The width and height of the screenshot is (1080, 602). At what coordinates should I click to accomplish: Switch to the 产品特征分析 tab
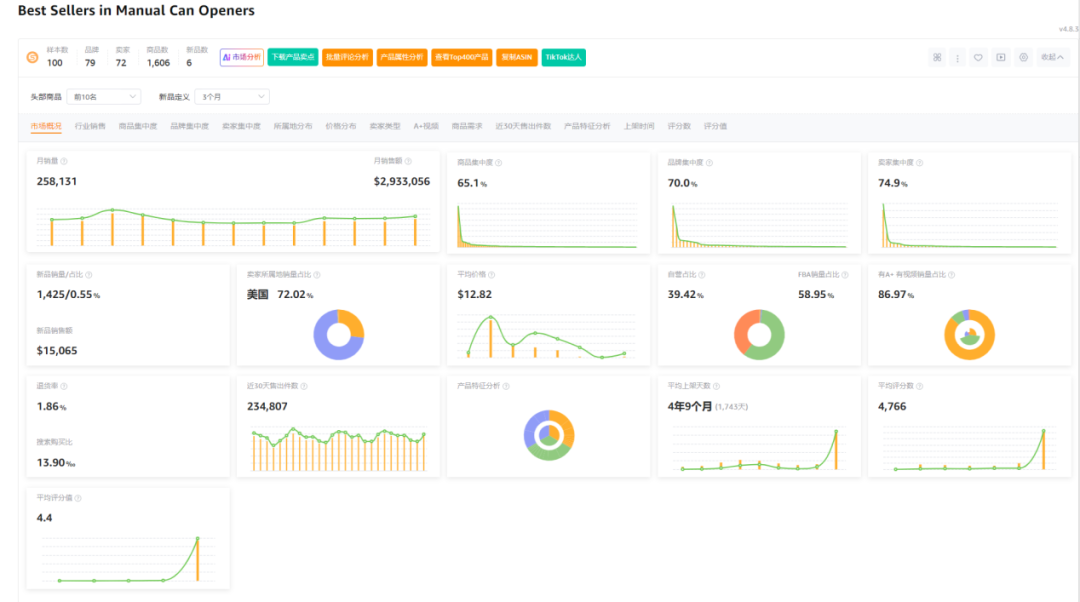point(587,126)
